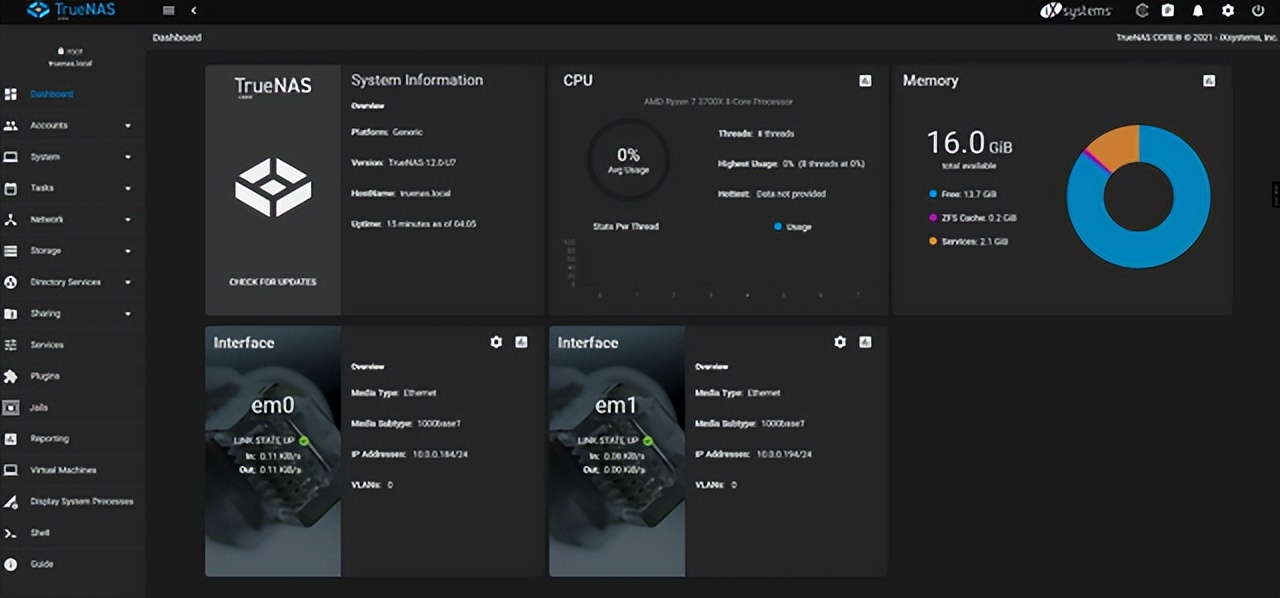Open the alerts bell icon
Screen dimensions: 1280x598
(x=1197, y=11)
